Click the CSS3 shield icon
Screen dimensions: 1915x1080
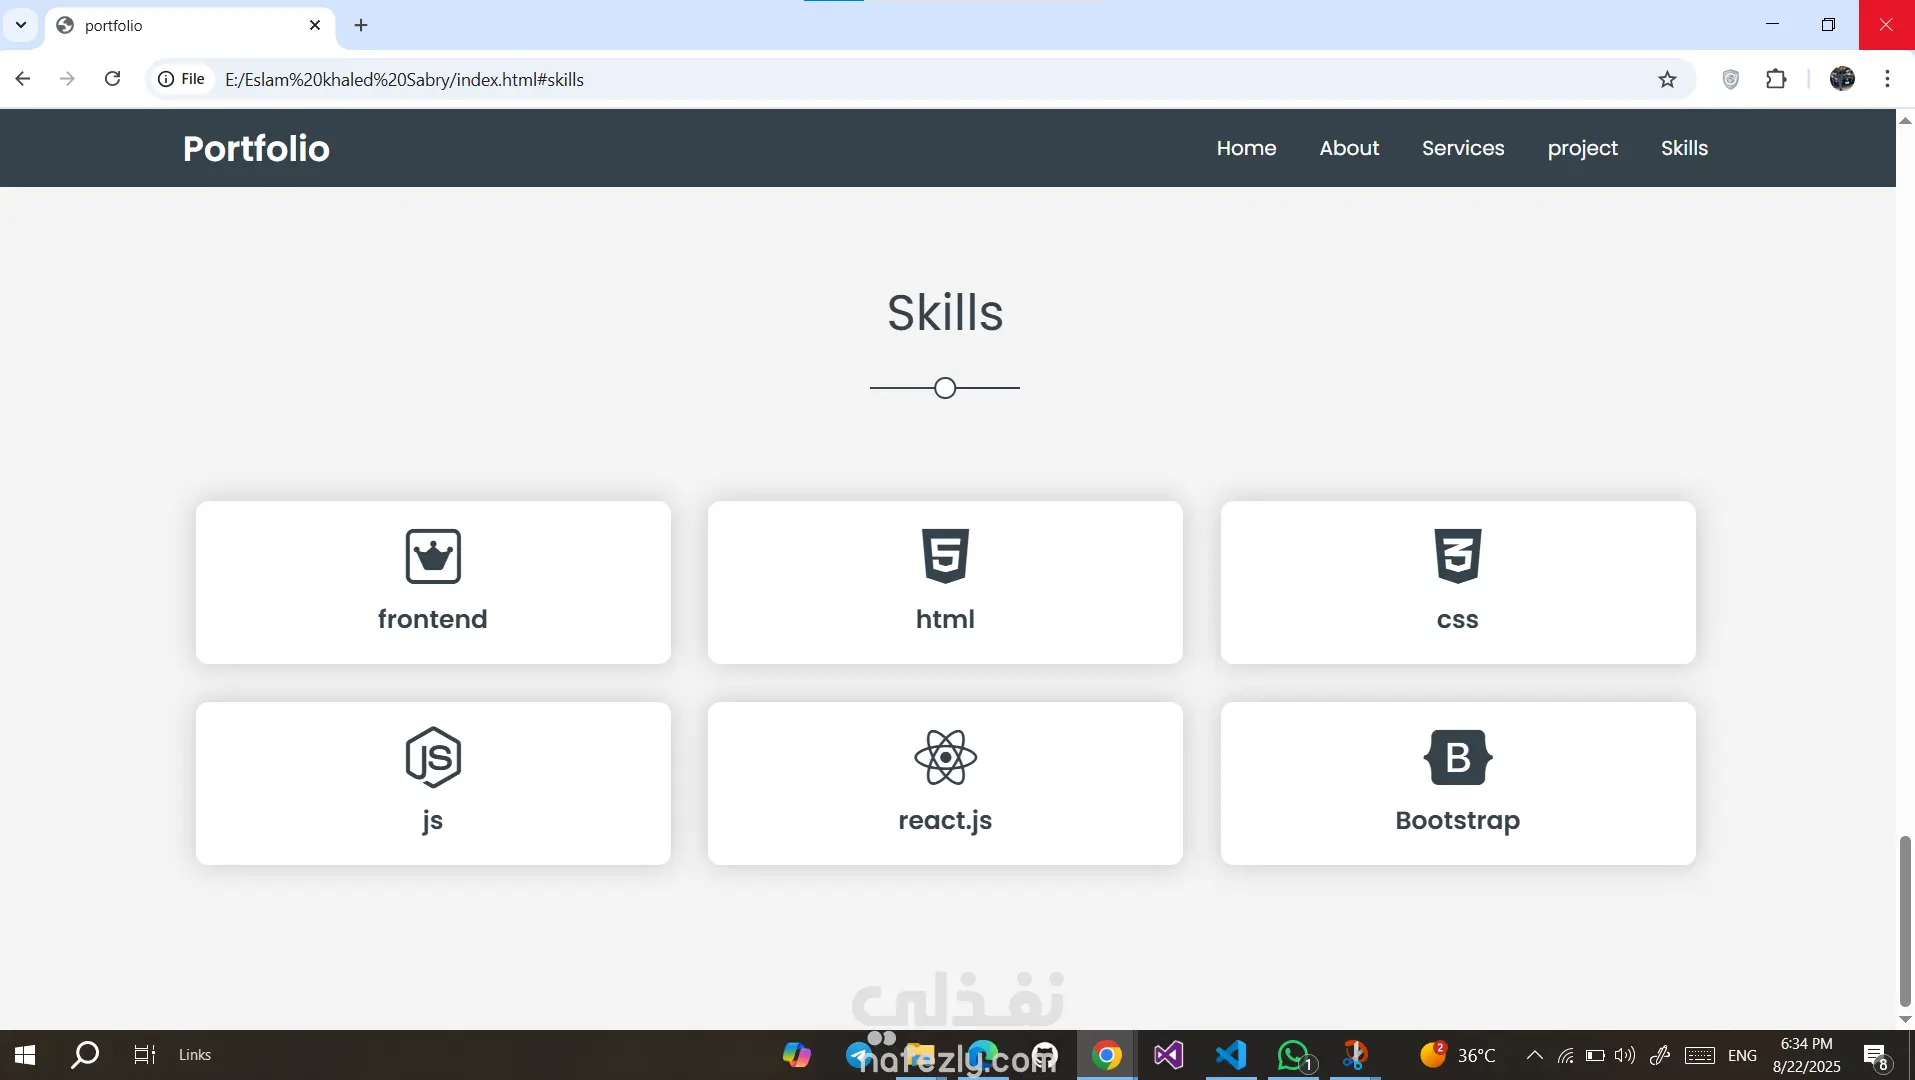click(x=1458, y=556)
